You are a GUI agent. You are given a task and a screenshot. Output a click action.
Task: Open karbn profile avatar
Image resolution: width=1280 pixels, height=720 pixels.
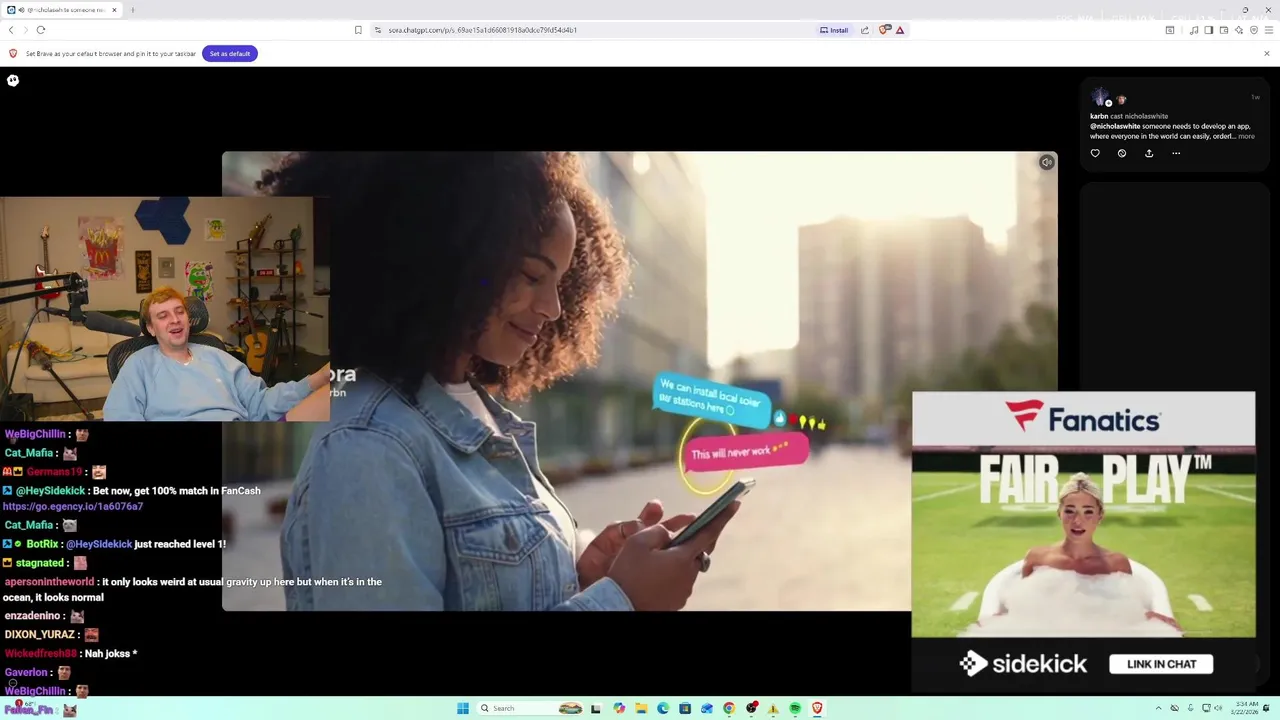(1100, 97)
